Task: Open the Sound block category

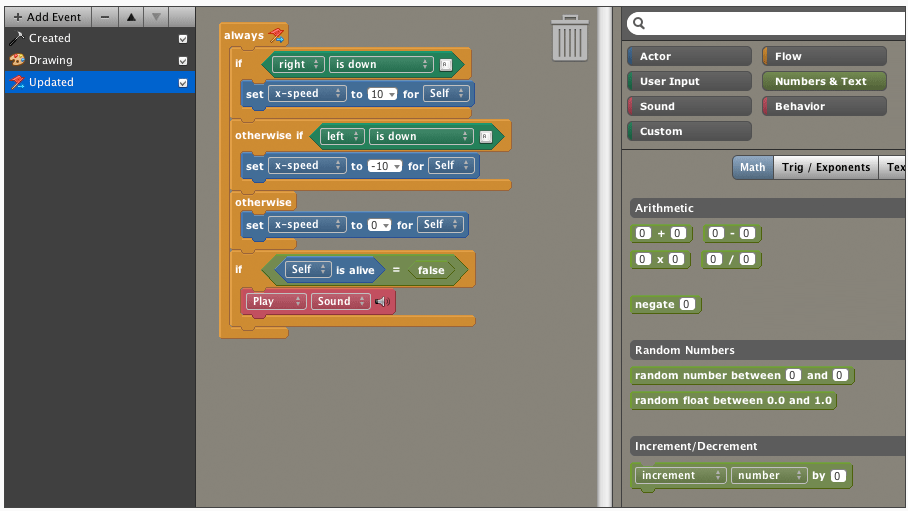Action: coord(690,106)
